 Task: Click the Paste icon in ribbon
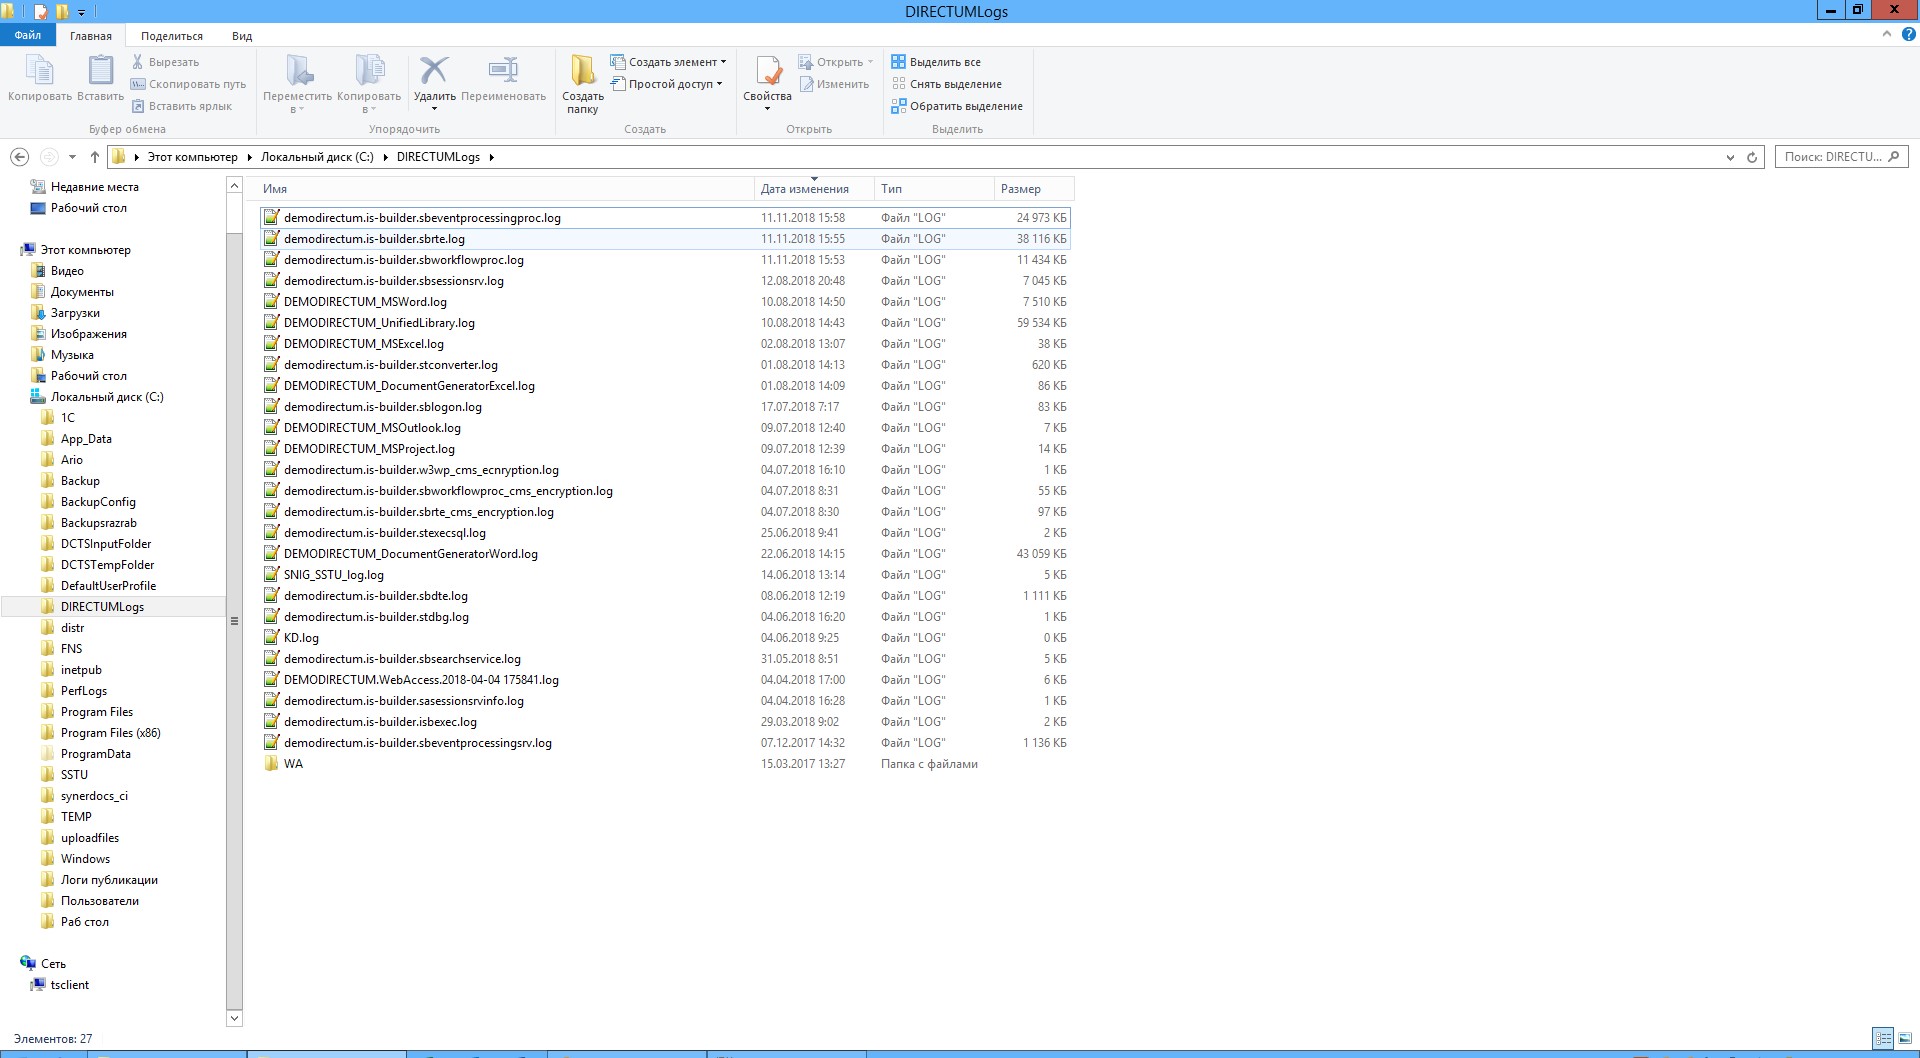tap(100, 71)
